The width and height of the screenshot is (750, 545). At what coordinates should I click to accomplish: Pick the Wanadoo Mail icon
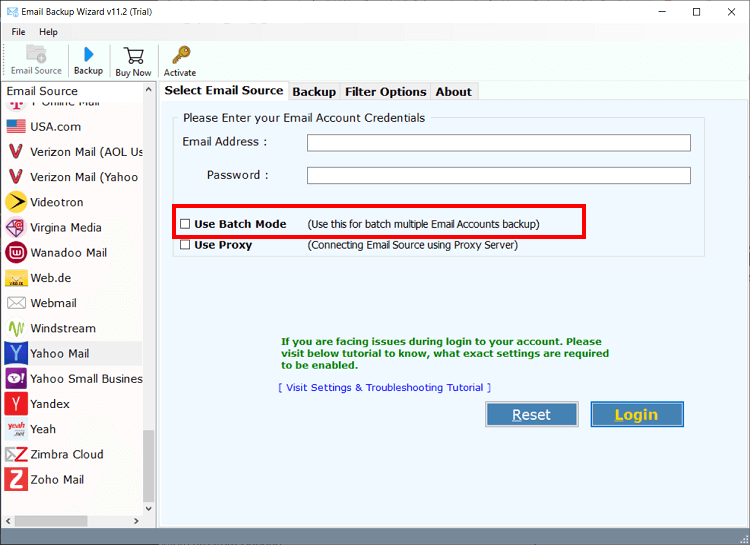click(x=16, y=253)
